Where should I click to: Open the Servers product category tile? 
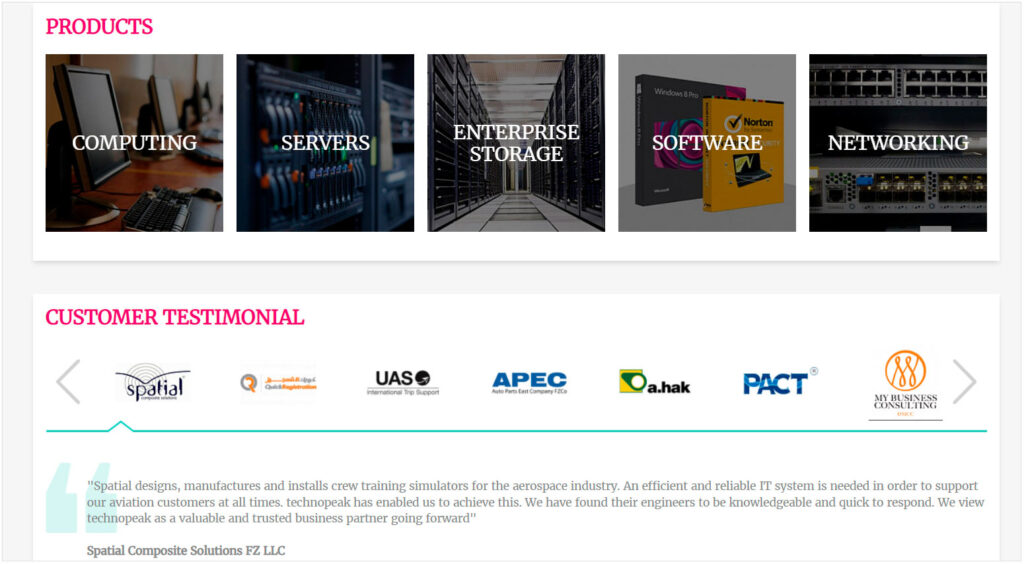325,143
